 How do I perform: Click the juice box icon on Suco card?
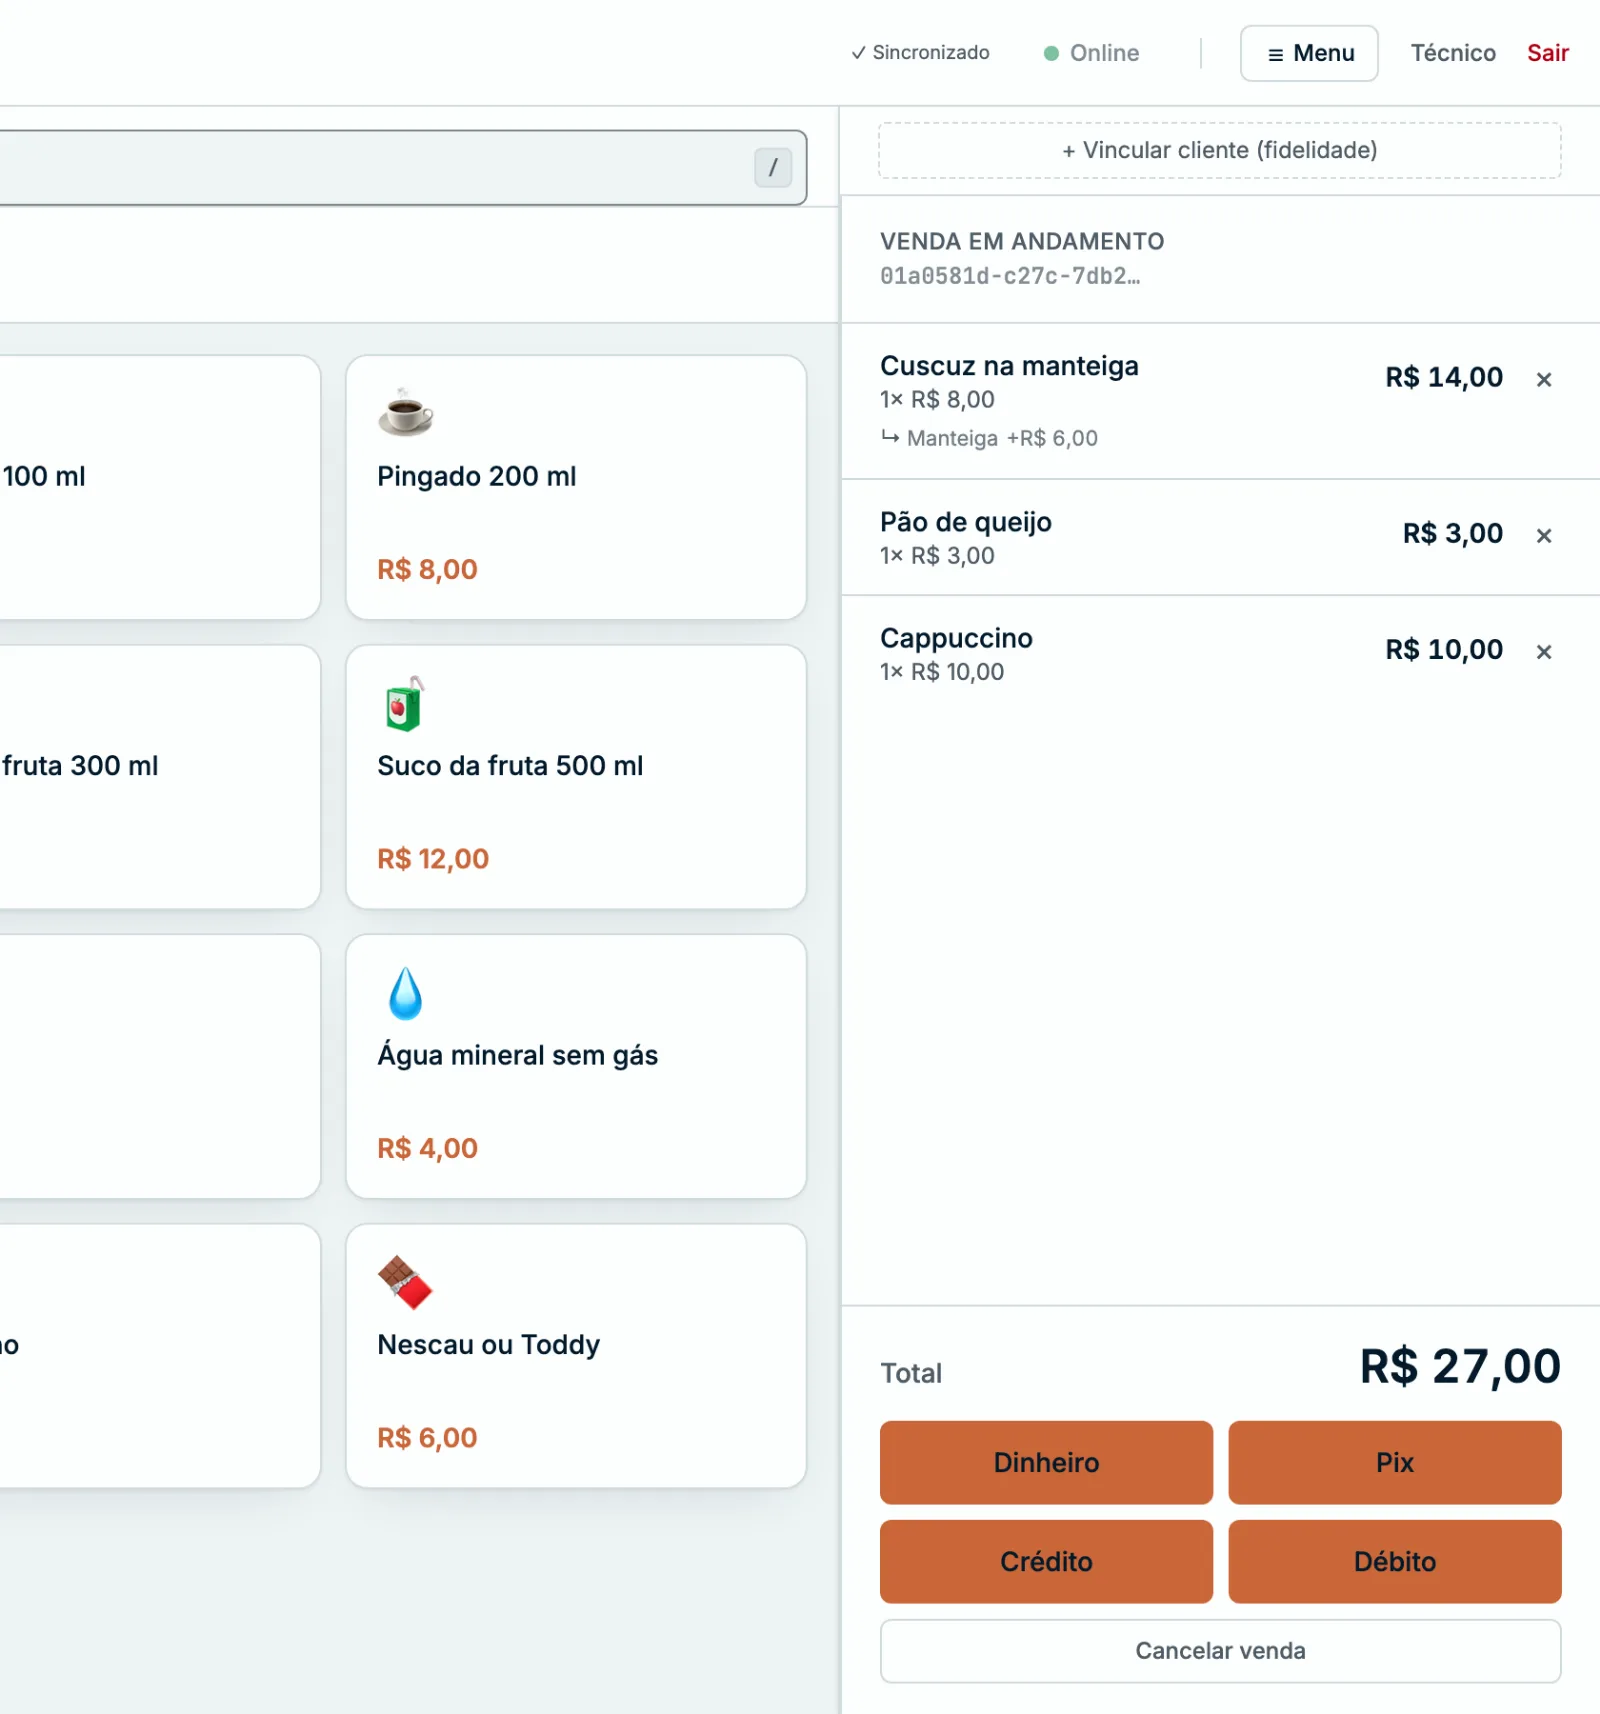click(x=405, y=702)
